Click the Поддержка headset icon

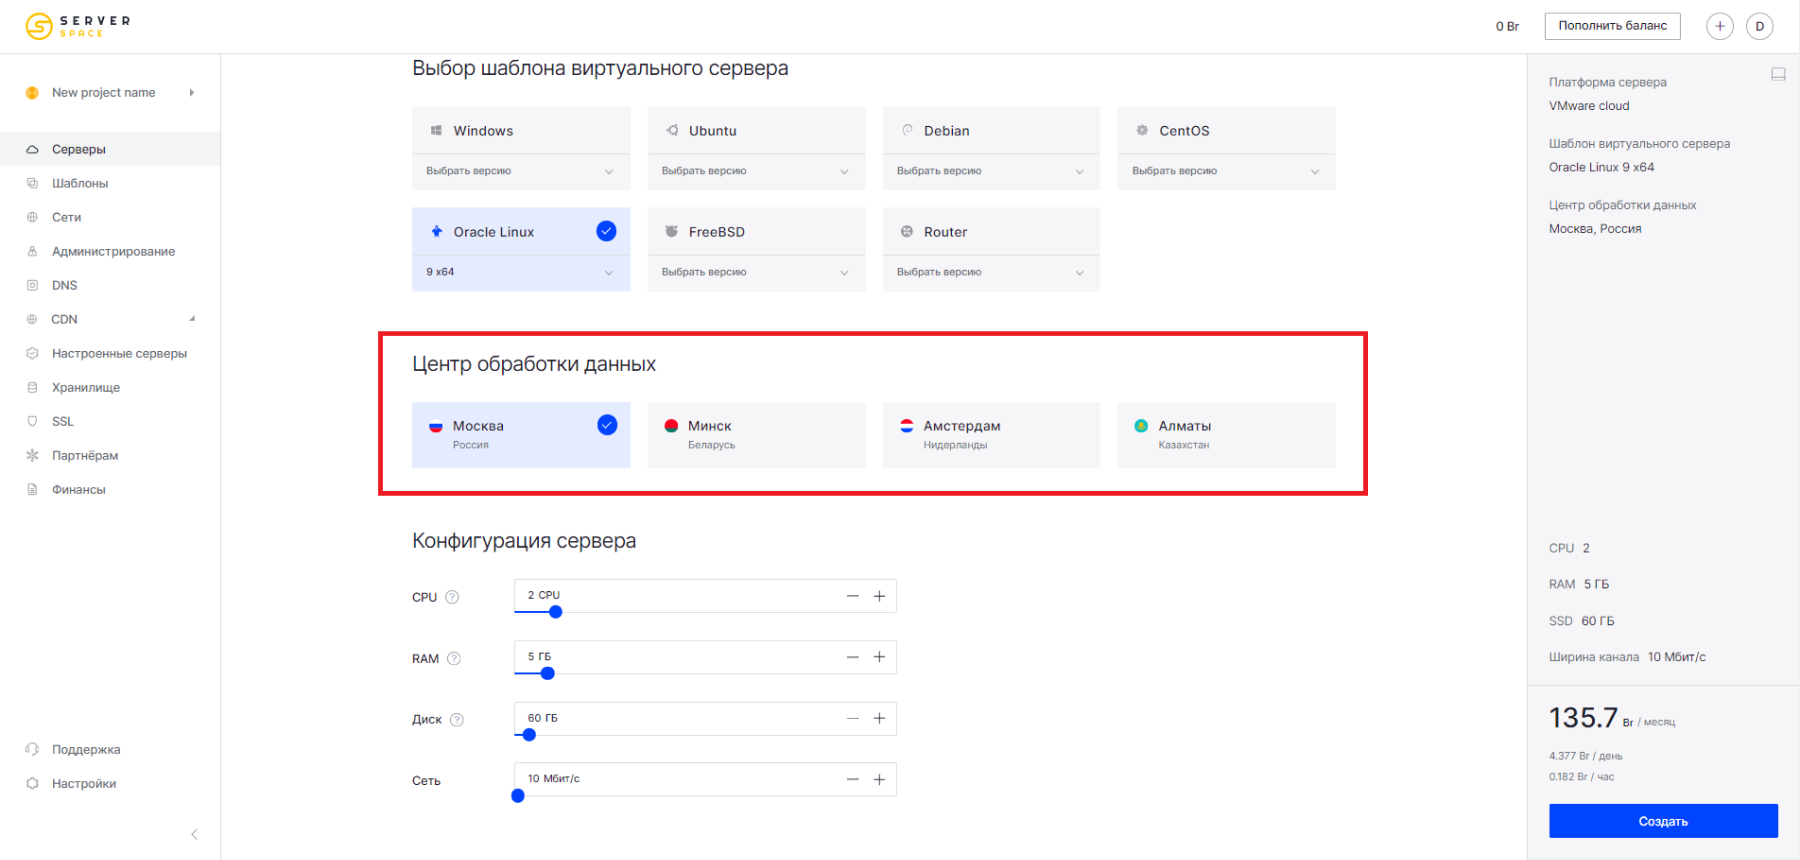coord(32,749)
